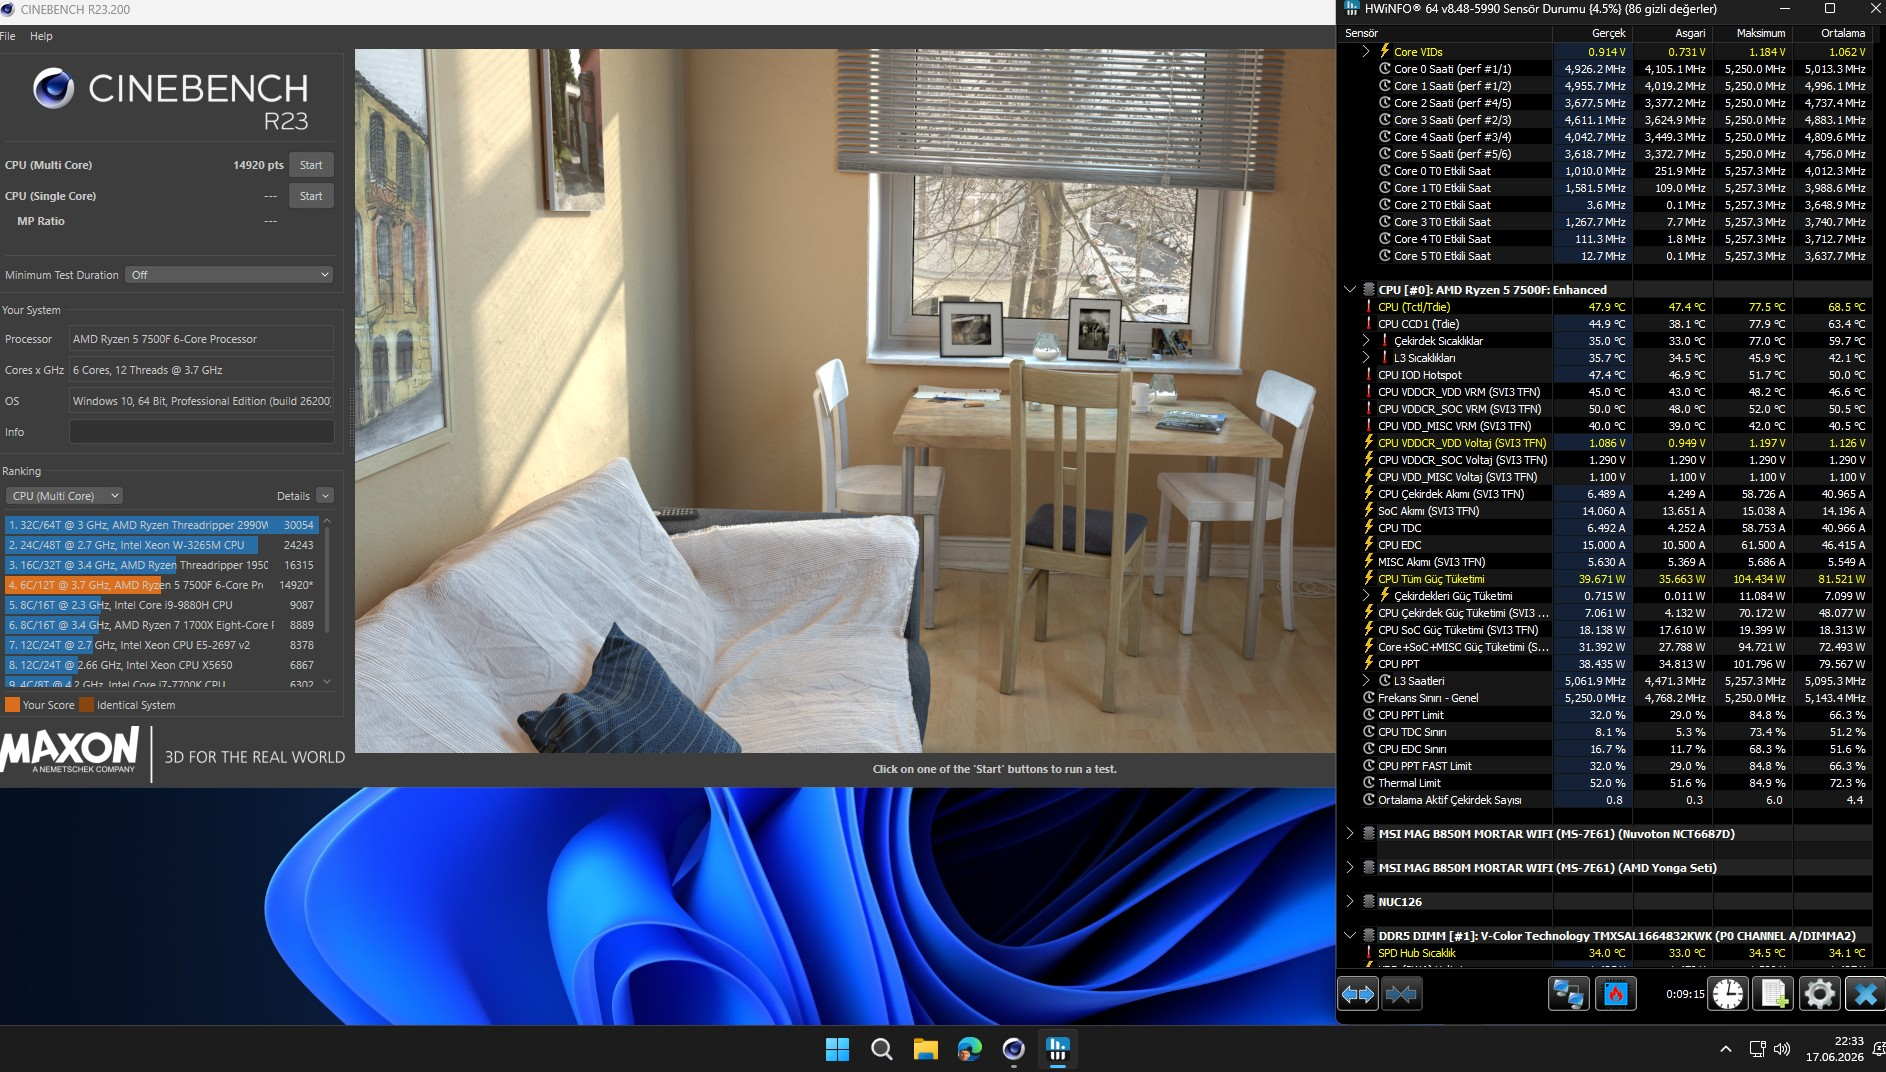1886x1072 pixels.
Task: Switch to Cinebench taskbar icon
Action: point(1013,1049)
